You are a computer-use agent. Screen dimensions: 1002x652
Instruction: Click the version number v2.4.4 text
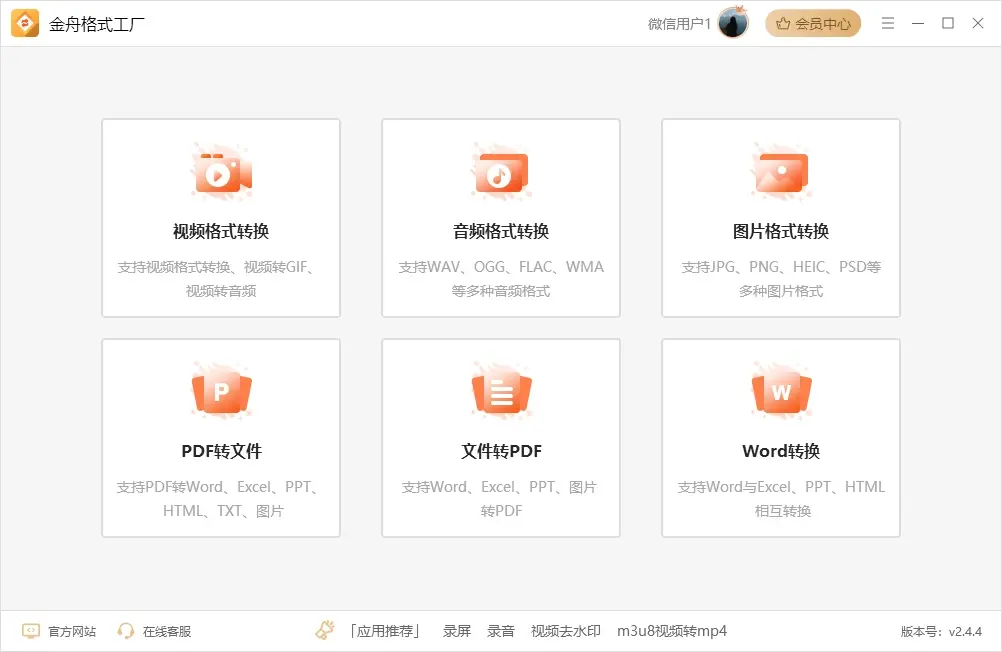(x=965, y=632)
